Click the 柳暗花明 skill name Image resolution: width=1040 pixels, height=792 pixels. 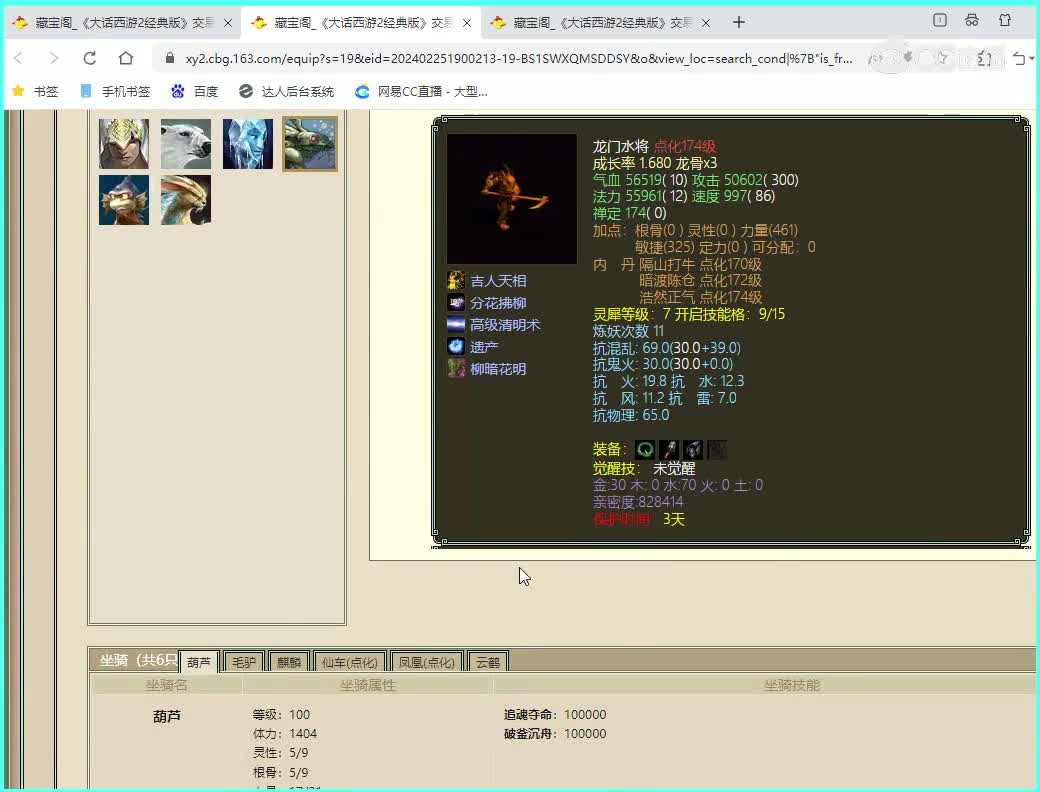(x=498, y=369)
